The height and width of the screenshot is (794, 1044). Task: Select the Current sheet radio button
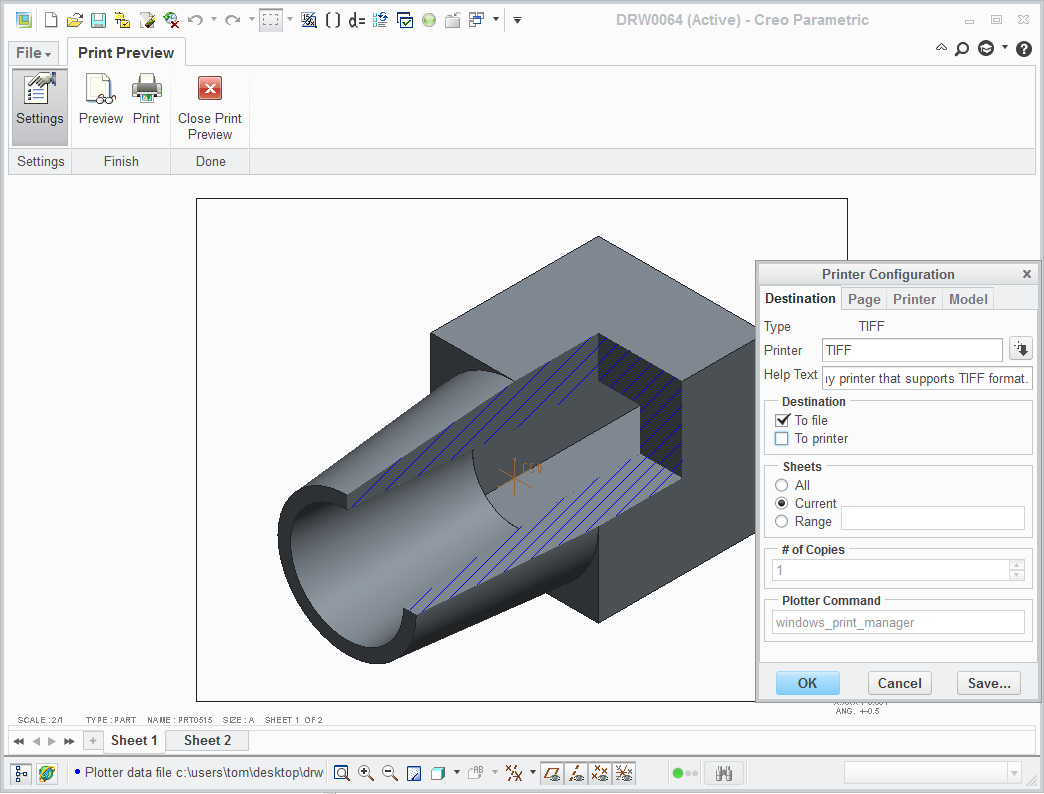(x=782, y=503)
